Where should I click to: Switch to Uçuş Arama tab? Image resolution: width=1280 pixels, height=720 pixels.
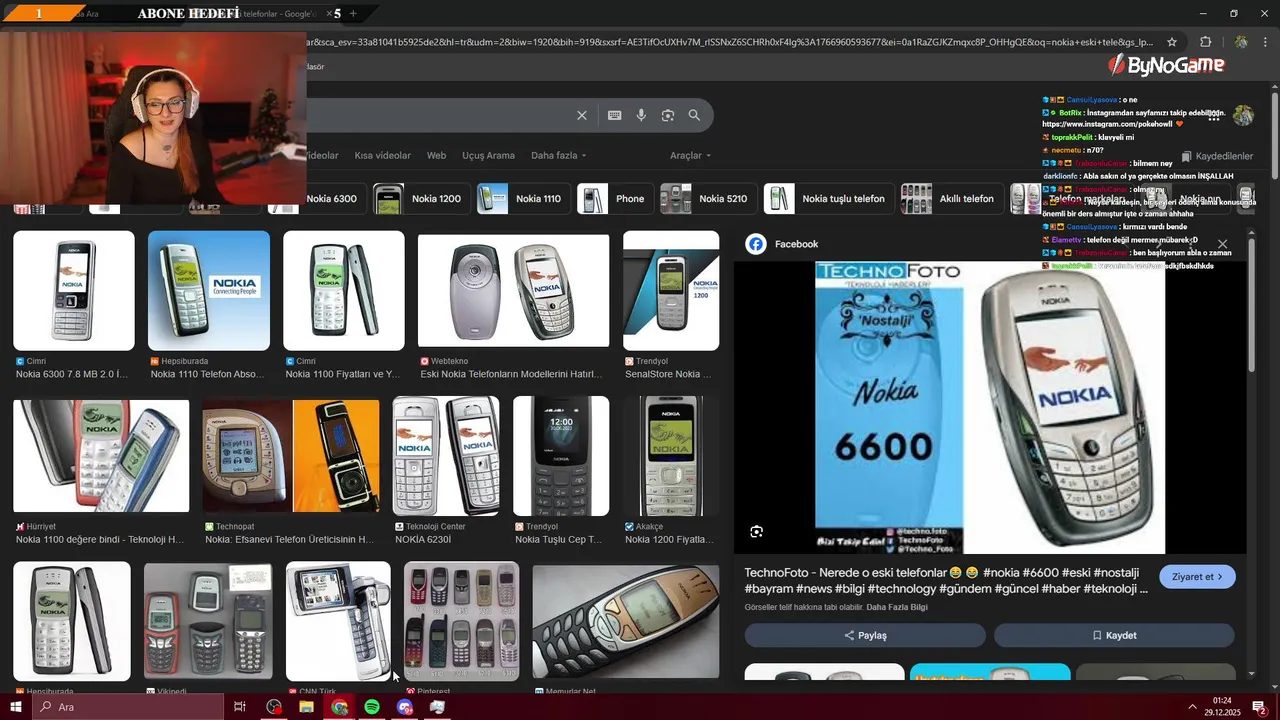[488, 155]
